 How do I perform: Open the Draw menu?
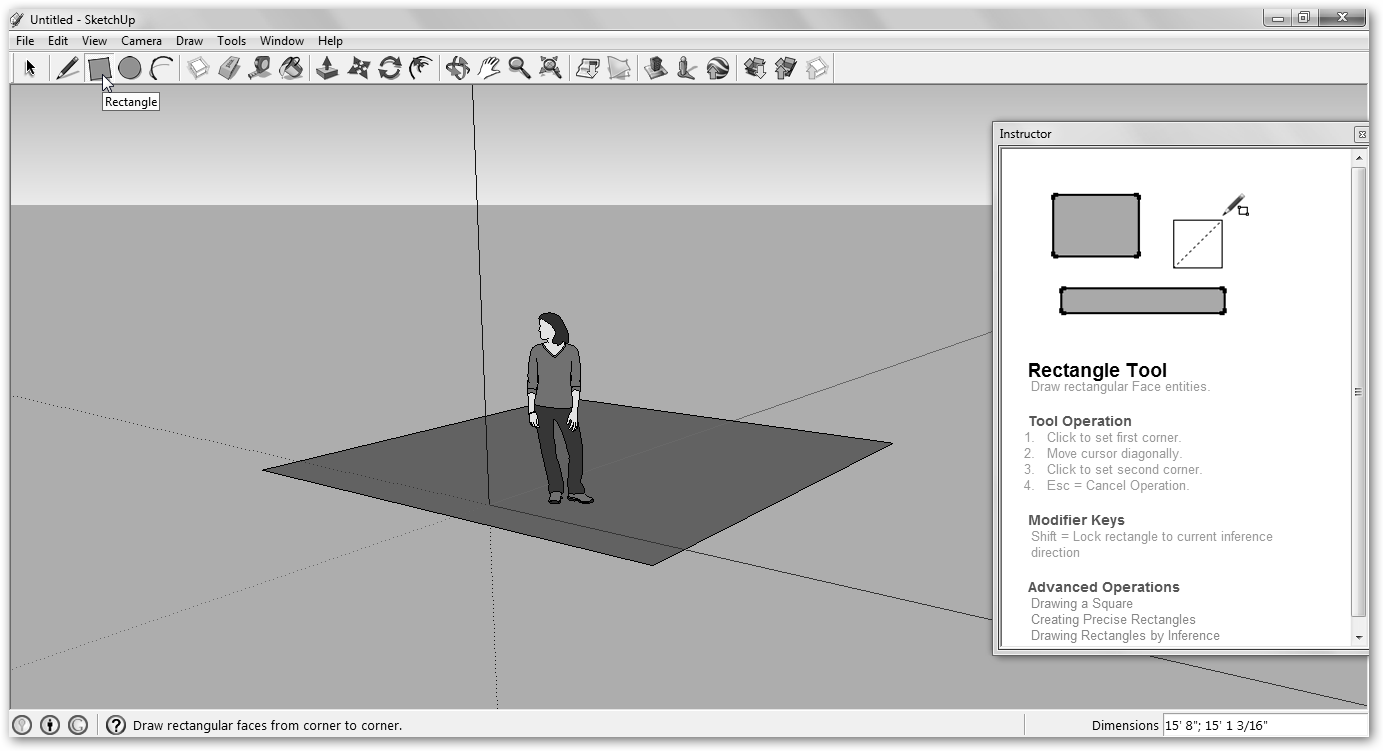pos(189,41)
